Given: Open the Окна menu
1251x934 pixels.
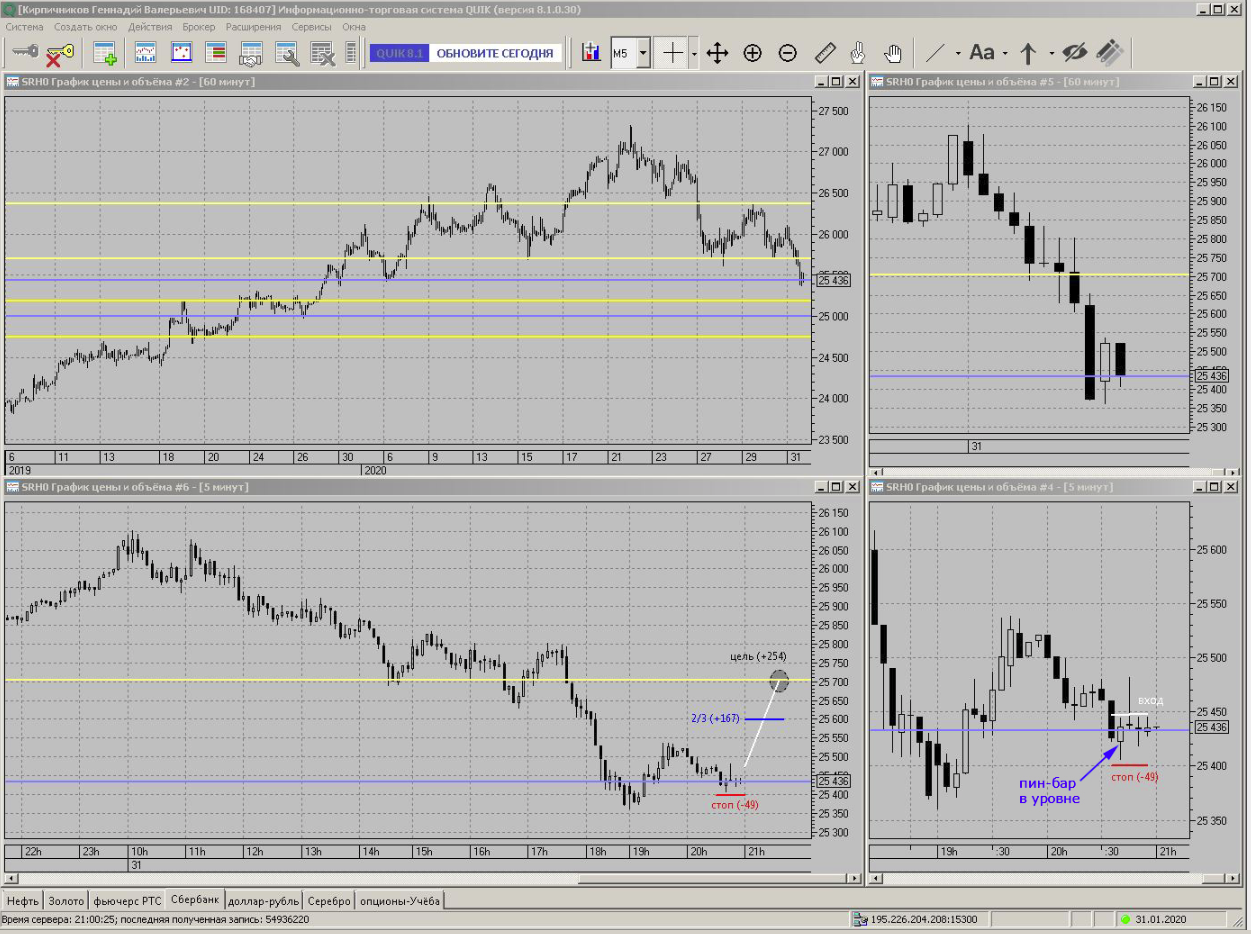Looking at the screenshot, I should click(x=354, y=27).
